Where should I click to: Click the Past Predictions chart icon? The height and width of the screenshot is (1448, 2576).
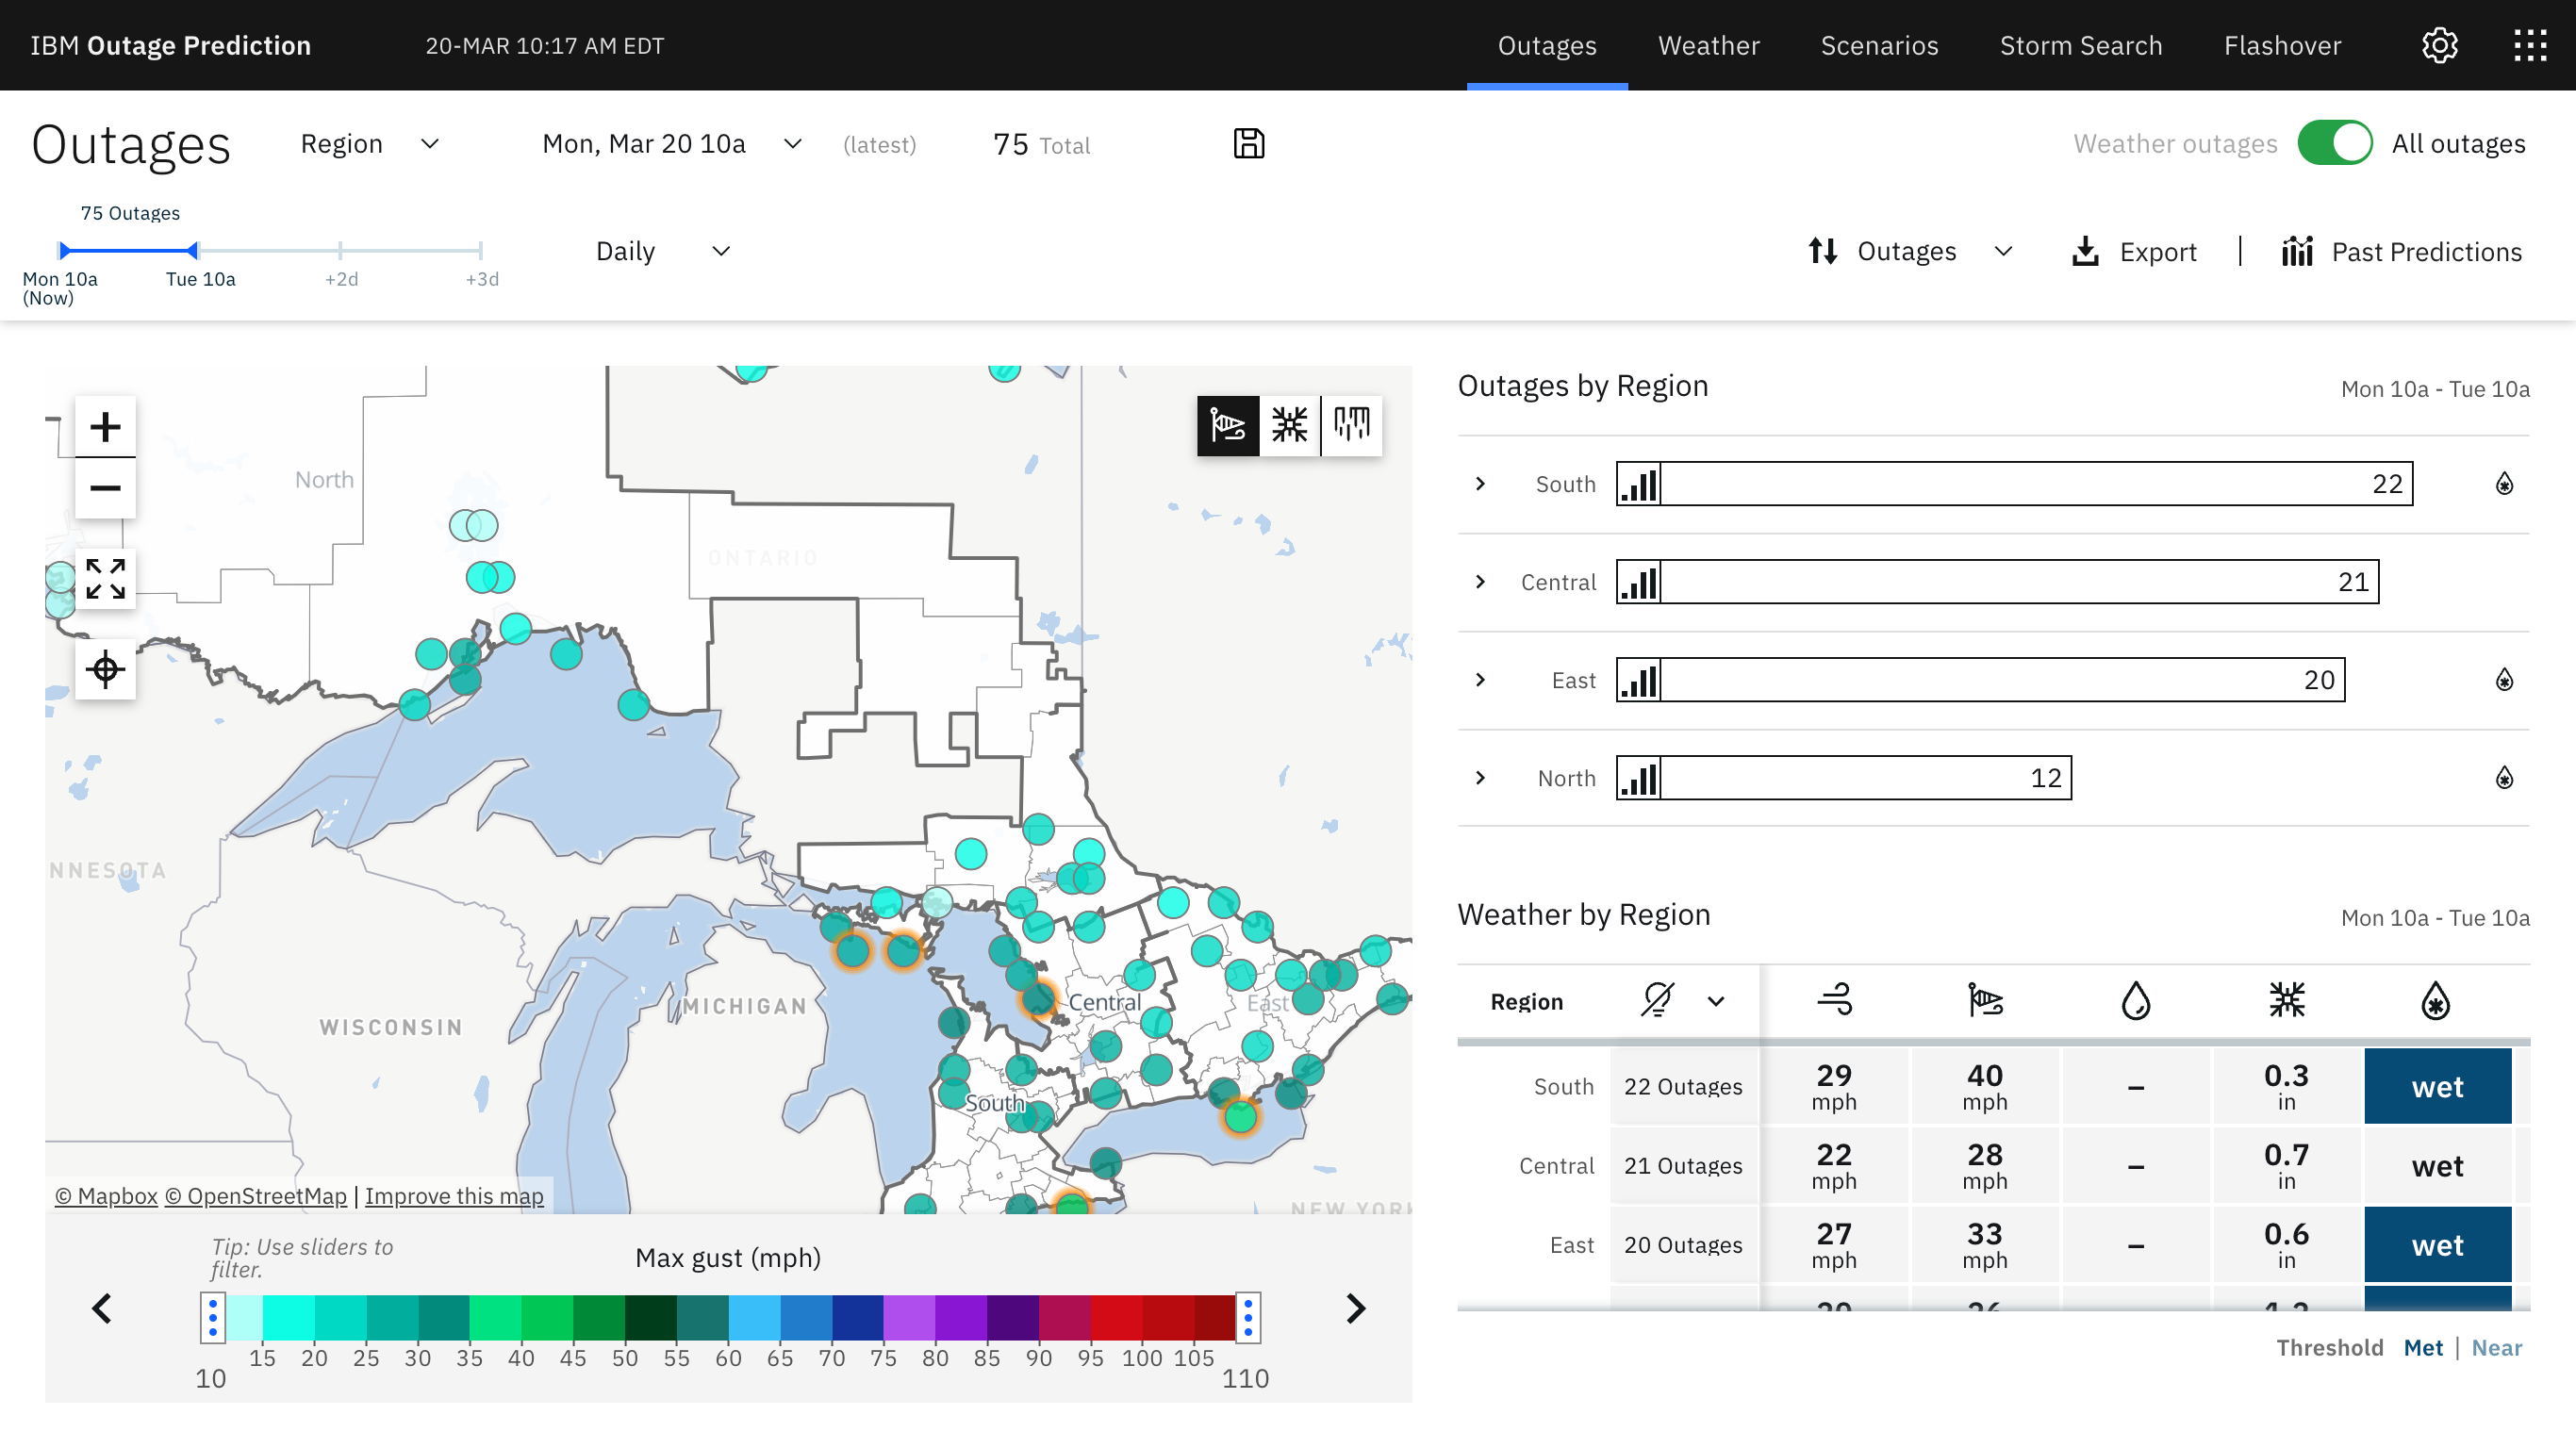pos(2298,251)
